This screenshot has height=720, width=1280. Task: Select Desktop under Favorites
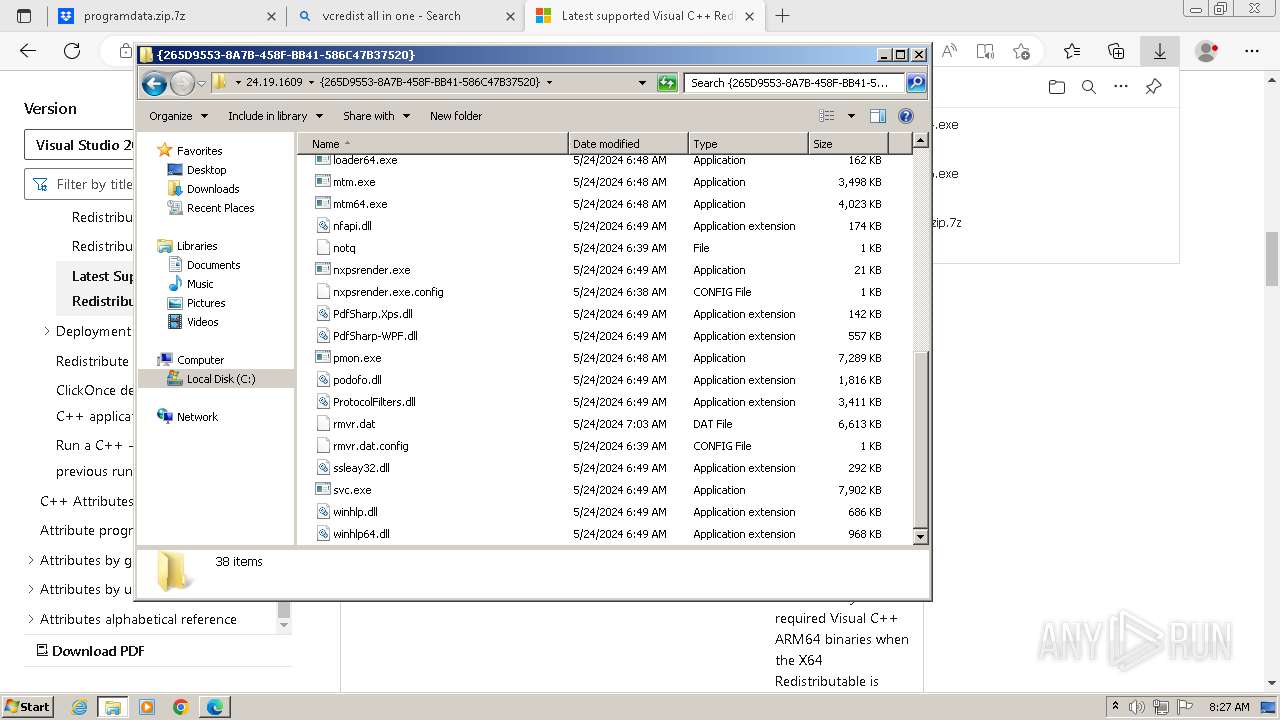click(x=206, y=170)
